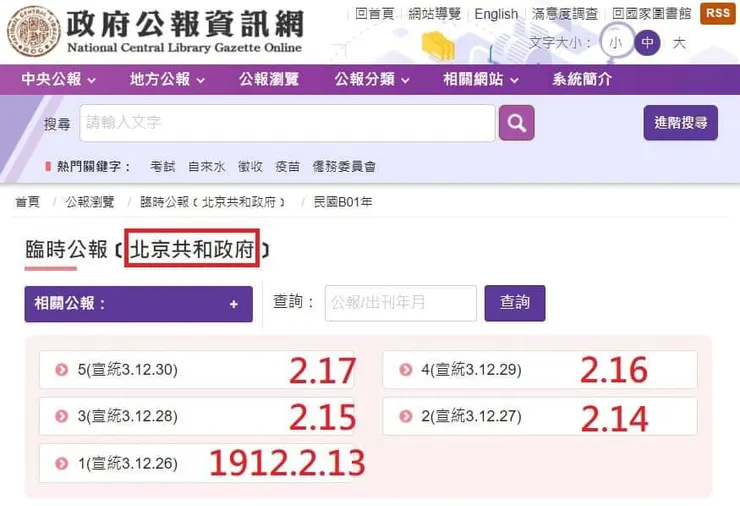
Task: Click the arrow icon beside 2(宣統3.12.27)
Action: point(406,416)
